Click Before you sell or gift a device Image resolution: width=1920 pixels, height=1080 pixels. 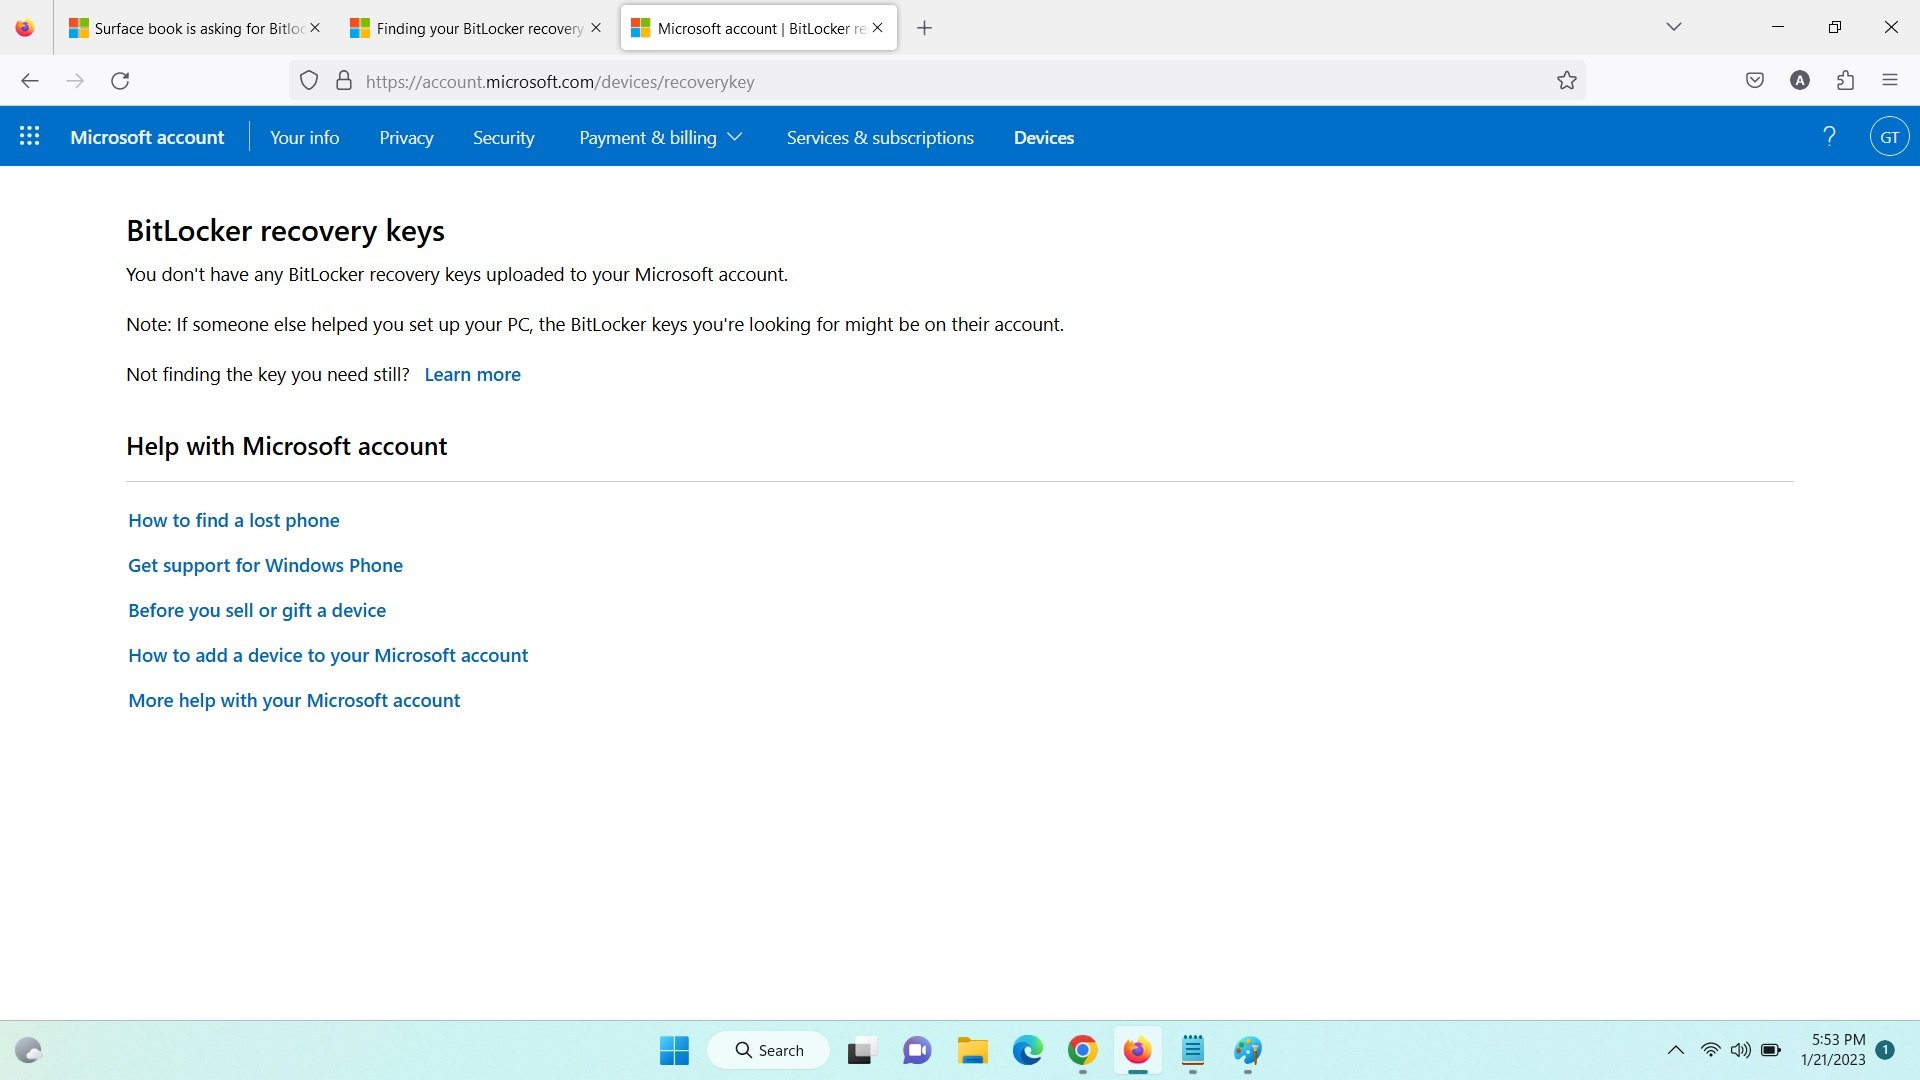pos(256,610)
